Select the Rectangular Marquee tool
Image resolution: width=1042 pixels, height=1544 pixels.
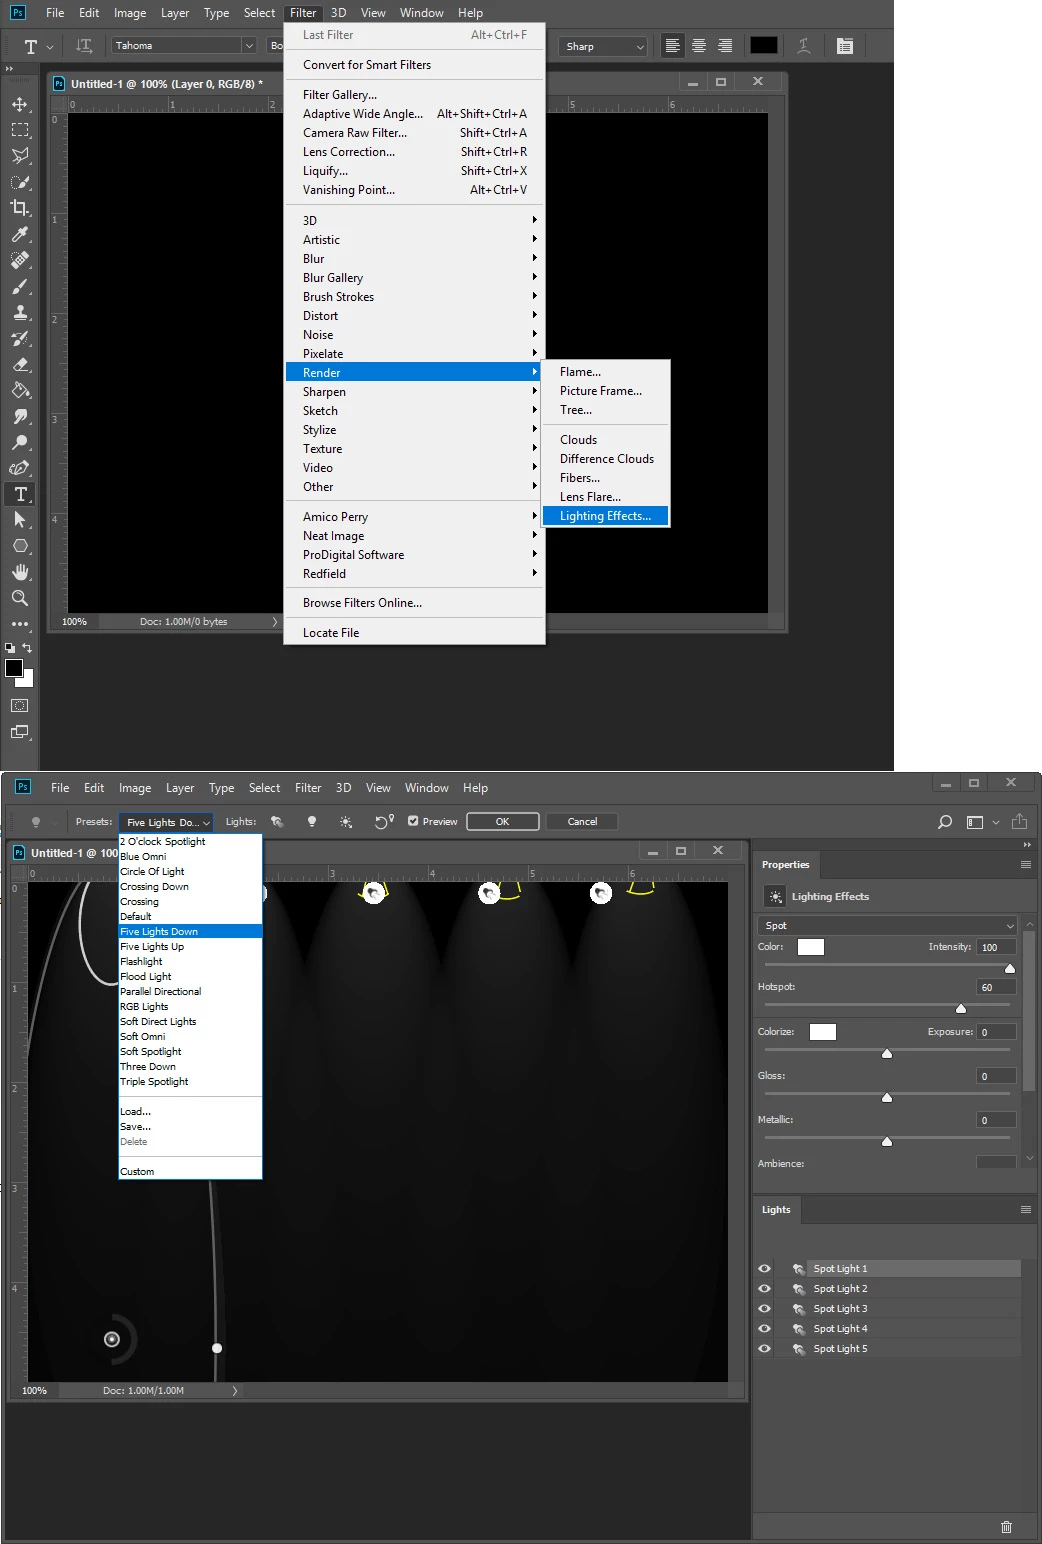(20, 130)
